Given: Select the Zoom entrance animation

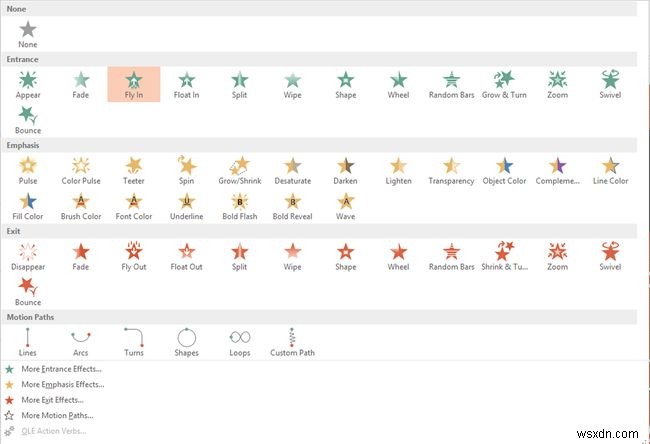Looking at the screenshot, I should (x=558, y=85).
